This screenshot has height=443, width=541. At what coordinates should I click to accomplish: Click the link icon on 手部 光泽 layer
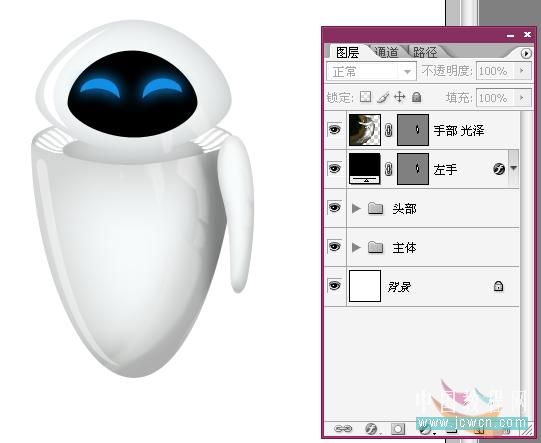388,130
